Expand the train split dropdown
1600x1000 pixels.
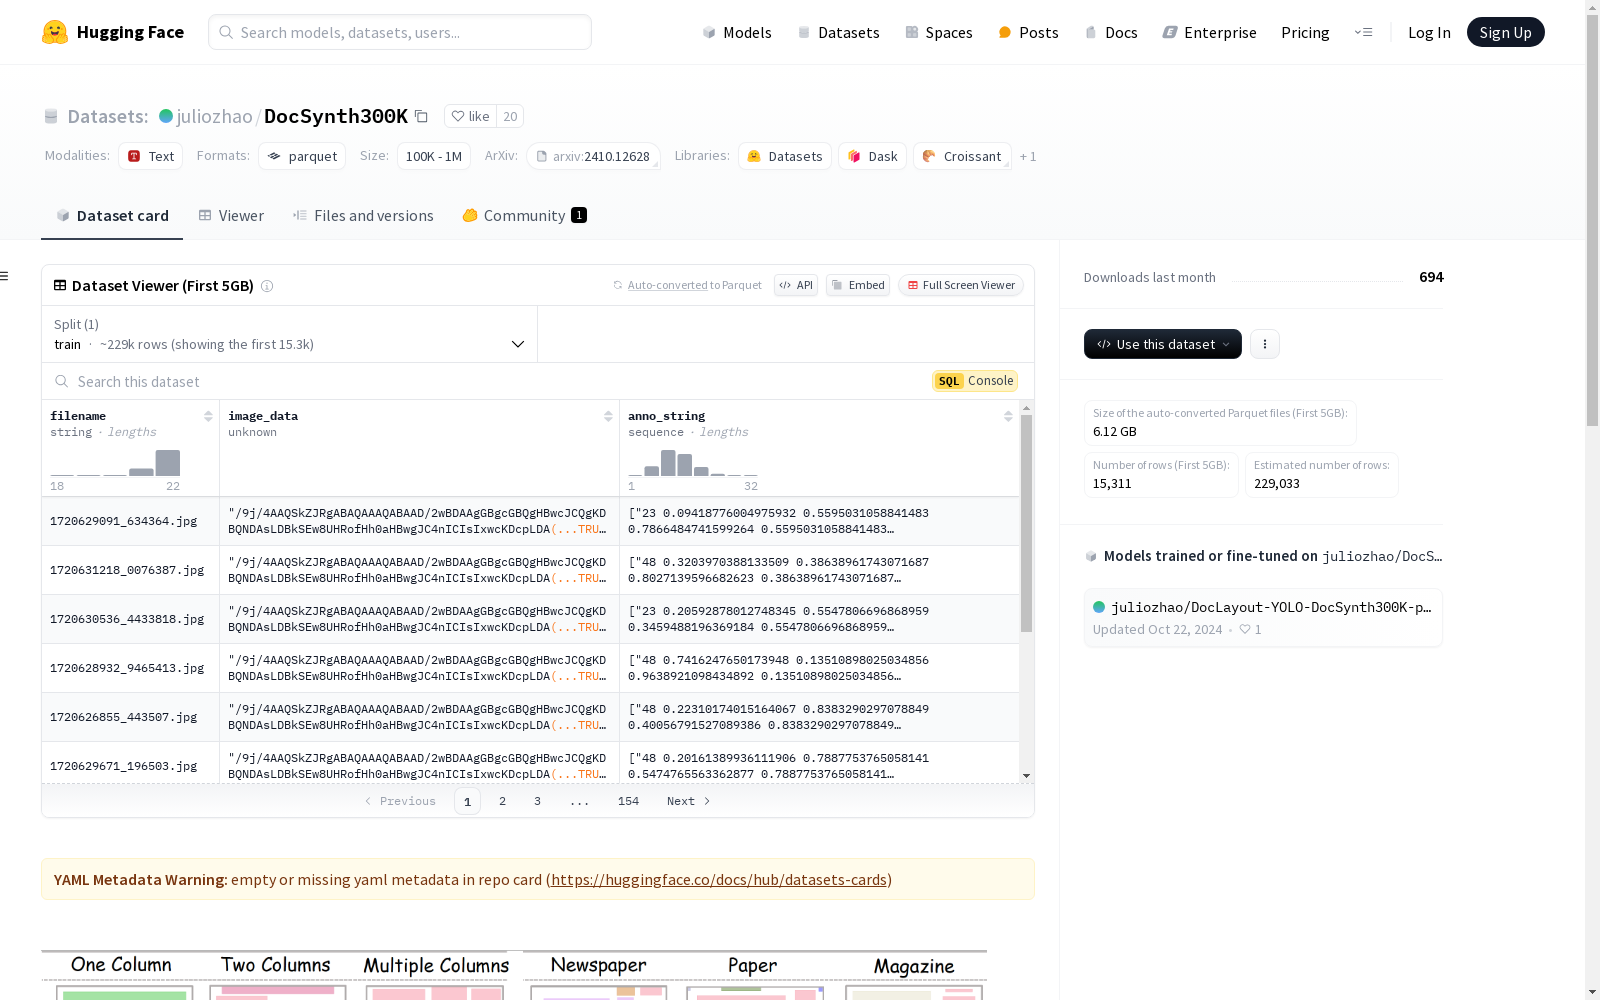[x=289, y=334]
